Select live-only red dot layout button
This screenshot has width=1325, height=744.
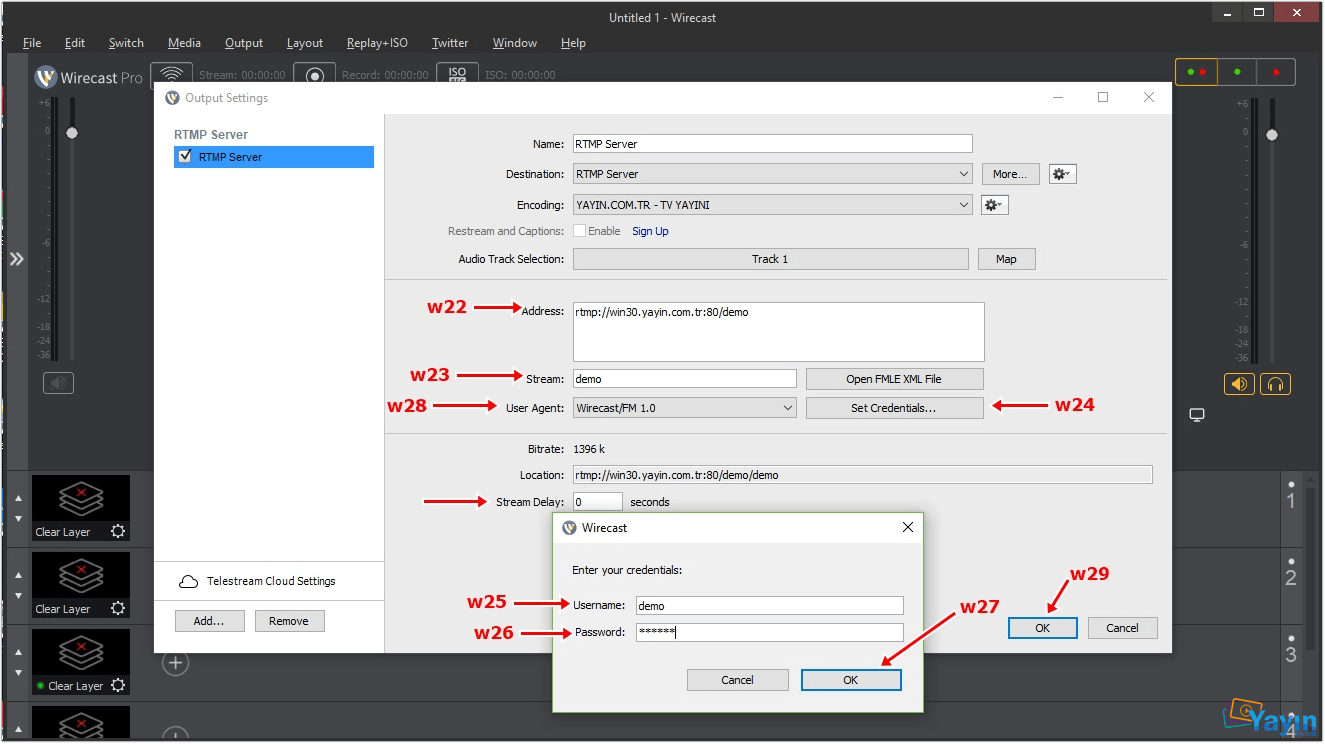click(x=1276, y=72)
